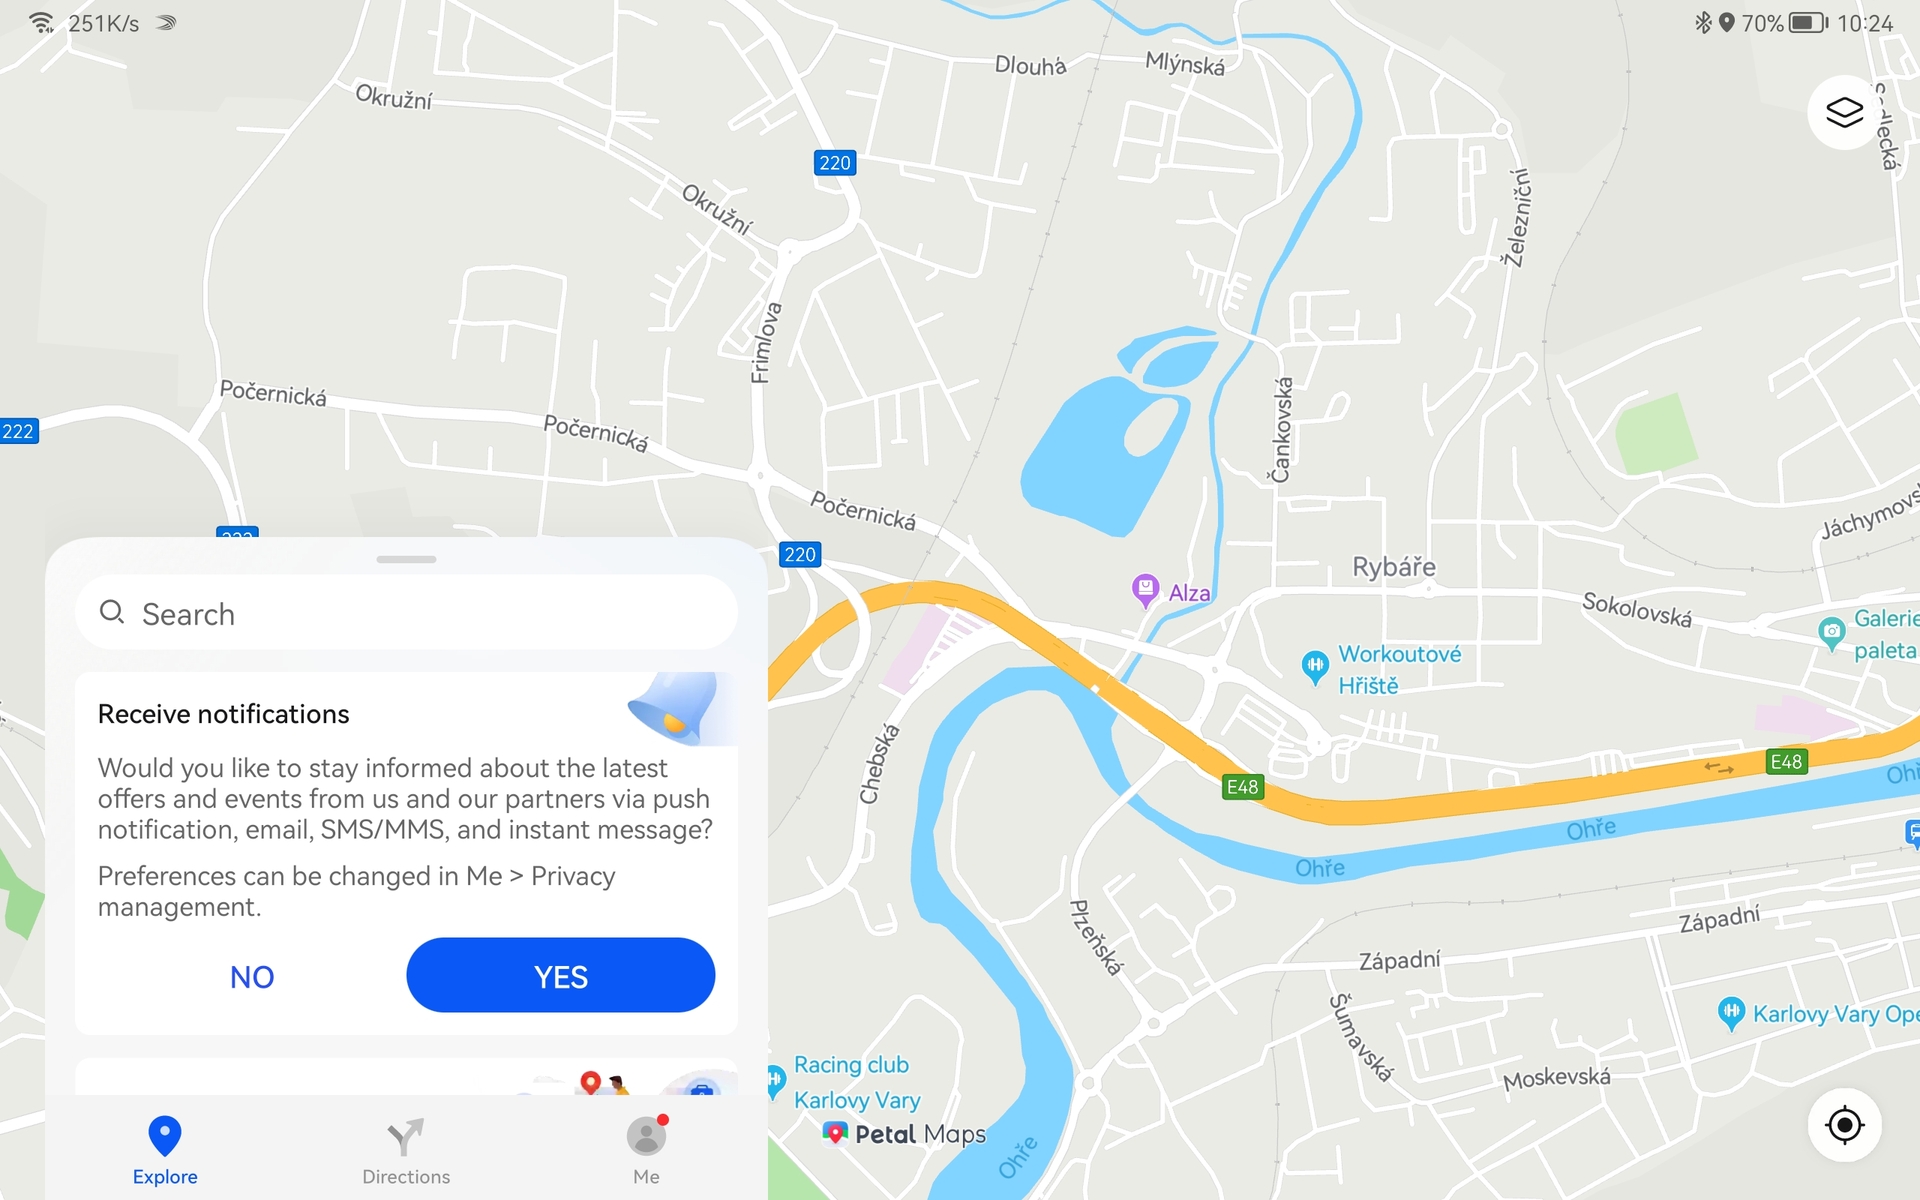This screenshot has width=1920, height=1200.
Task: Decline notifications by tapping NO
Action: [252, 976]
